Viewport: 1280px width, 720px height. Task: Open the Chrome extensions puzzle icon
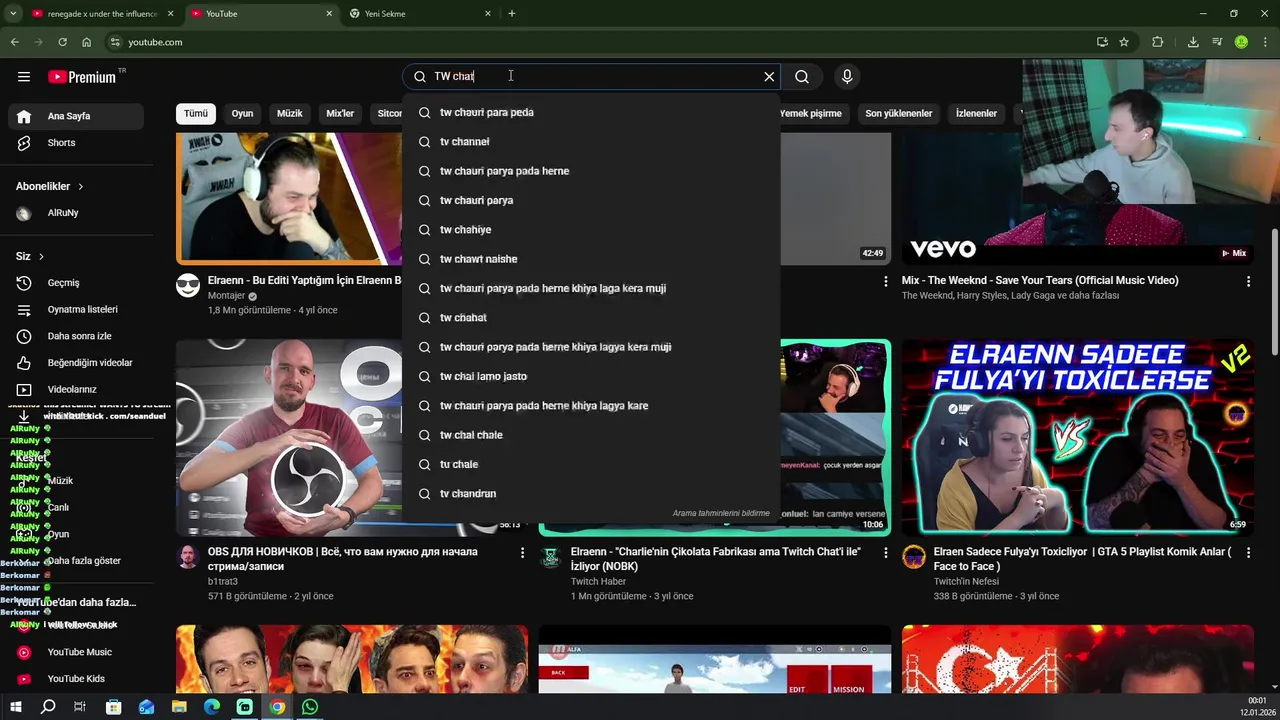tap(1158, 42)
